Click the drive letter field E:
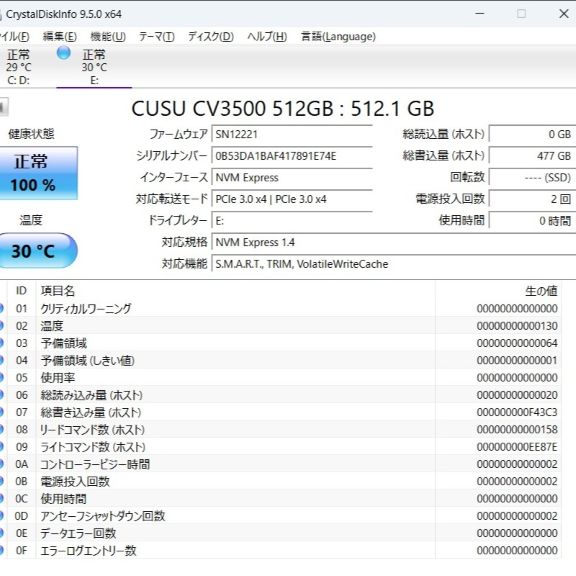This screenshot has width=576, height=576. point(292,221)
